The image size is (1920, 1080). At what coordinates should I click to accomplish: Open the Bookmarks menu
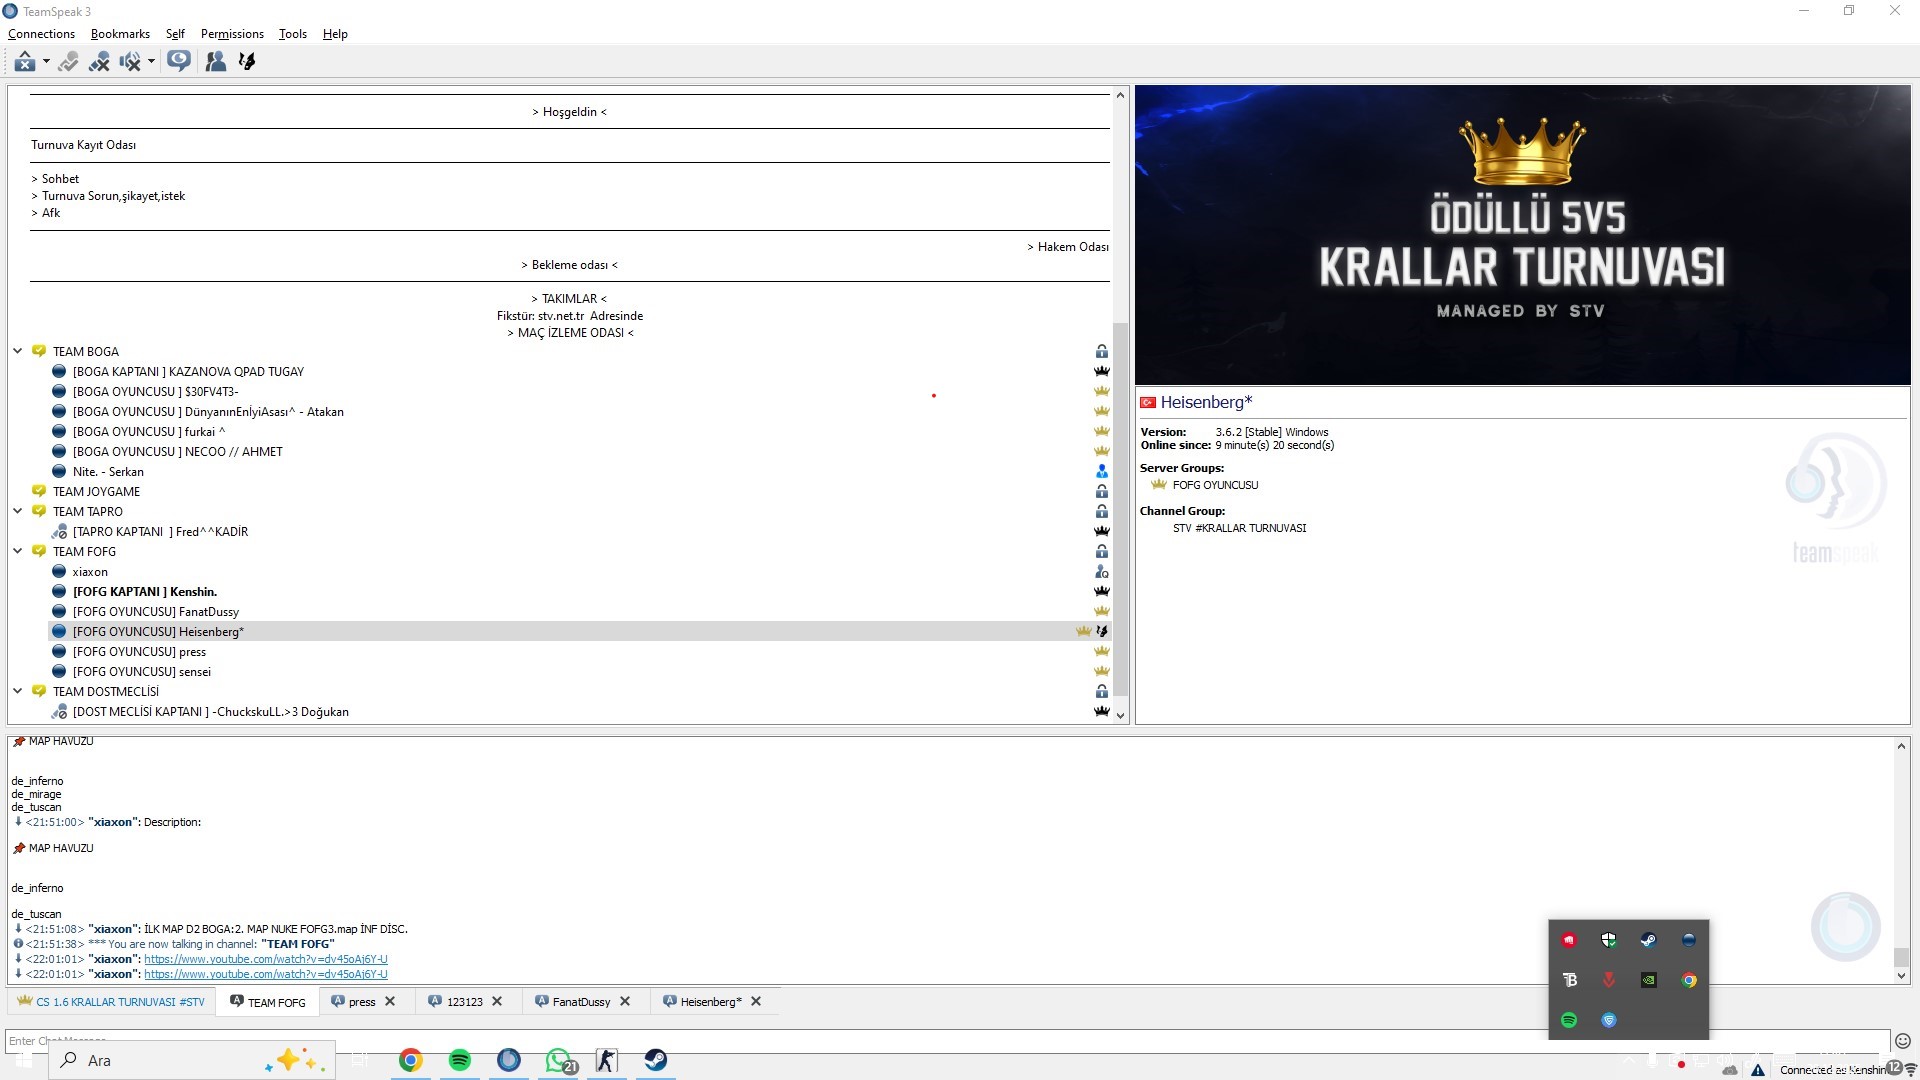pyautogui.click(x=120, y=34)
